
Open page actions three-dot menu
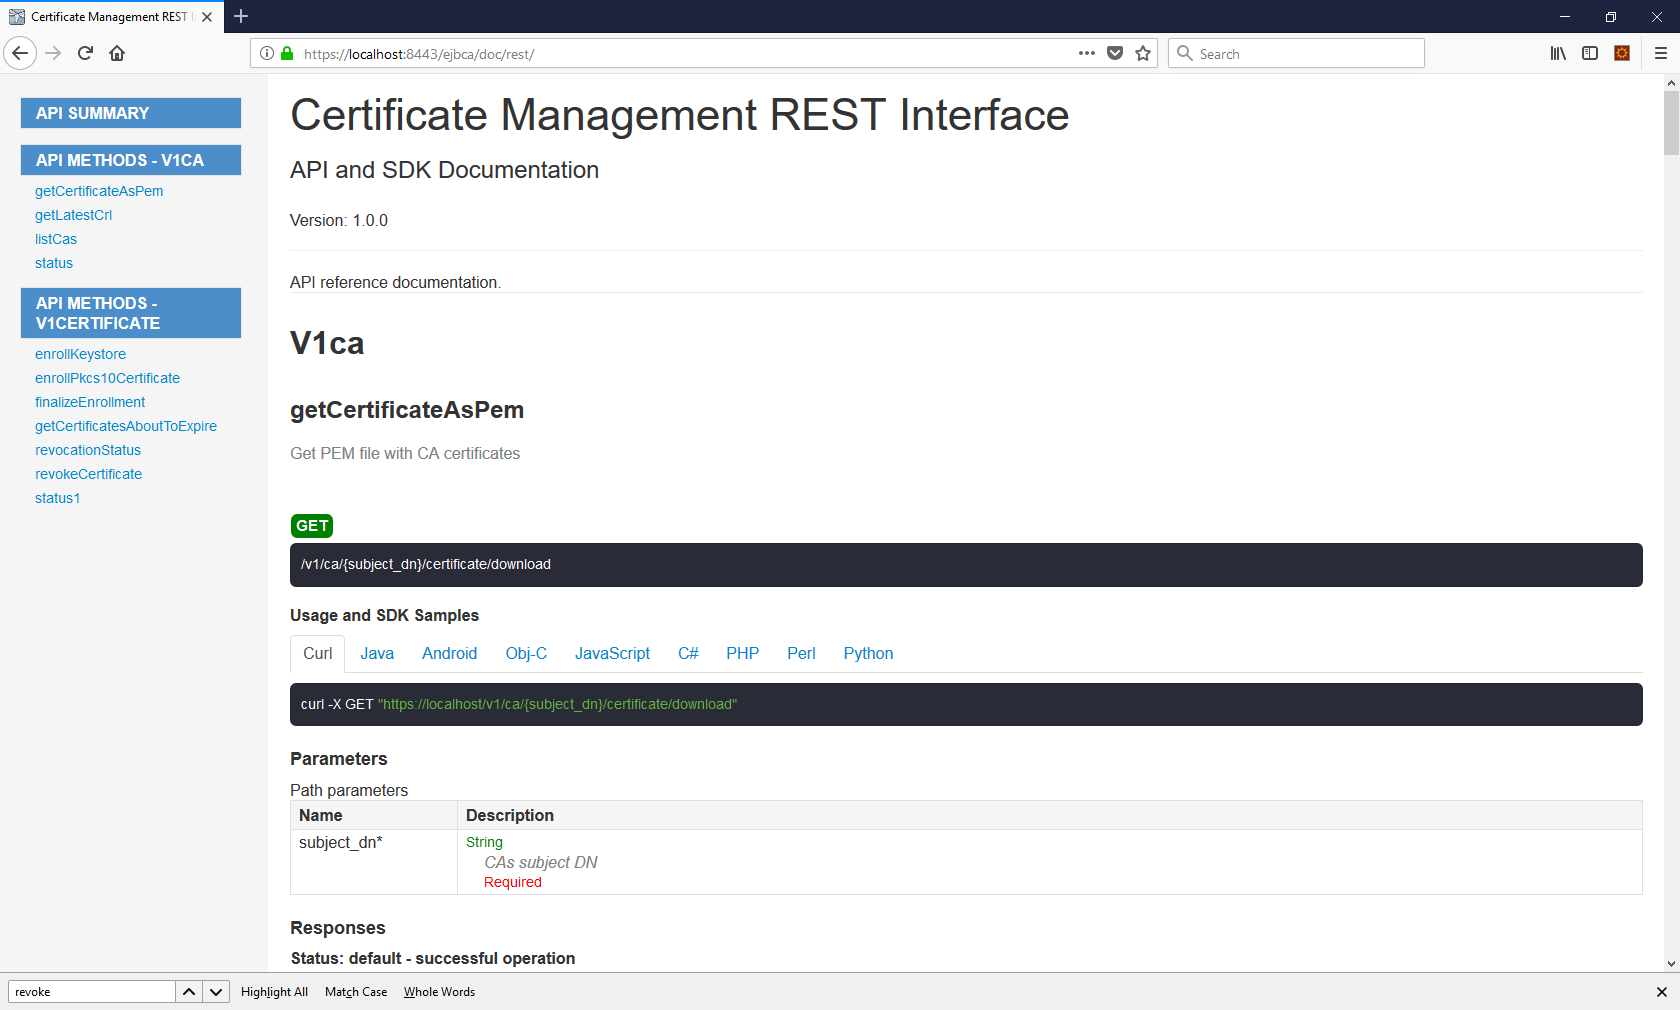click(1087, 54)
